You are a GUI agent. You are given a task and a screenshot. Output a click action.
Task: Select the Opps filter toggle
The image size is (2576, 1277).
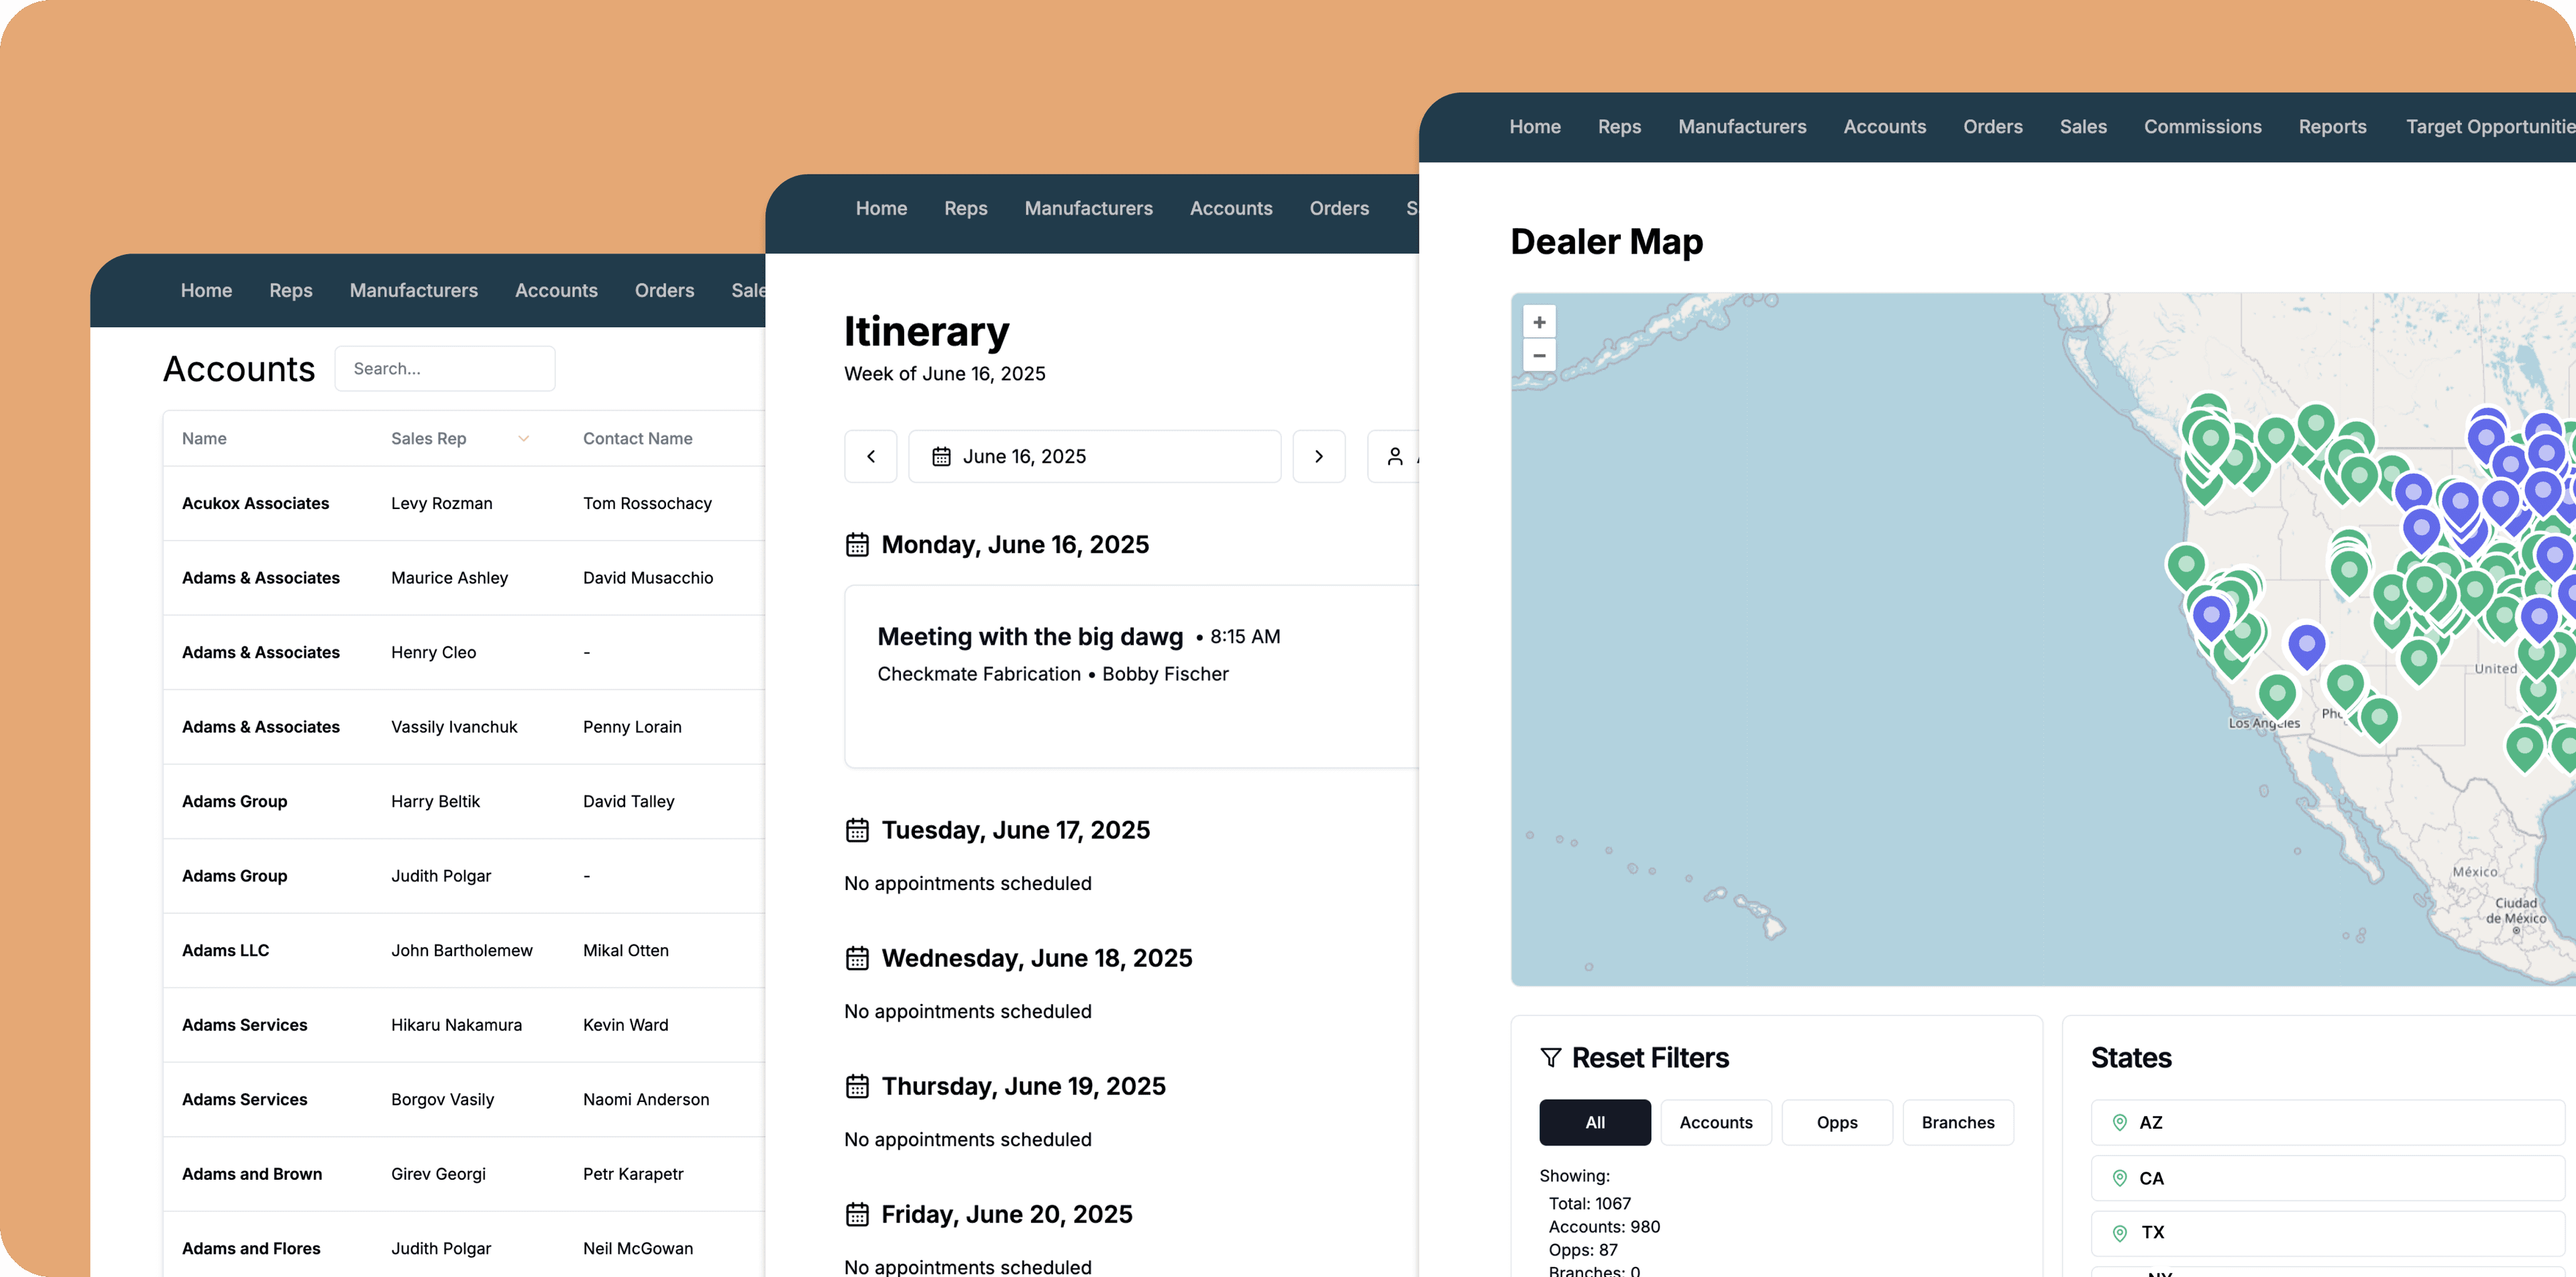(1836, 1122)
